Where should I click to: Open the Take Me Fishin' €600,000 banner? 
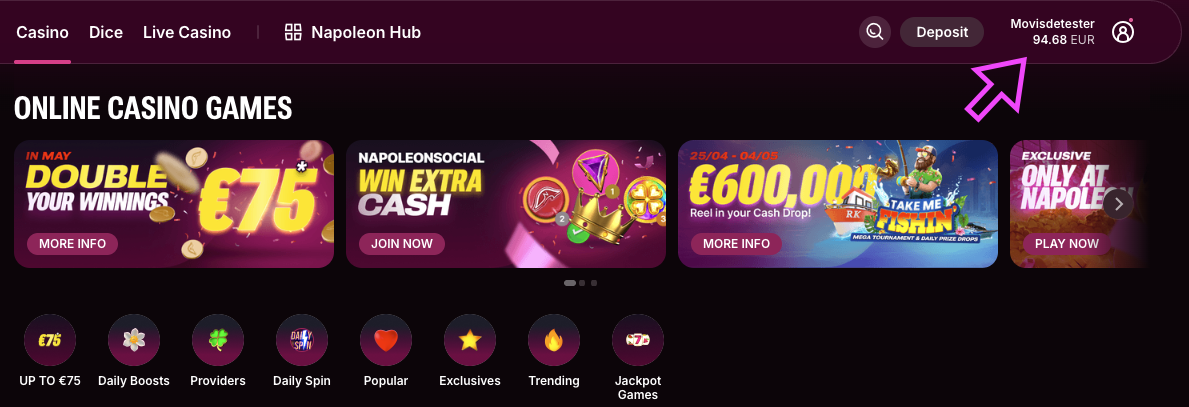tap(838, 204)
